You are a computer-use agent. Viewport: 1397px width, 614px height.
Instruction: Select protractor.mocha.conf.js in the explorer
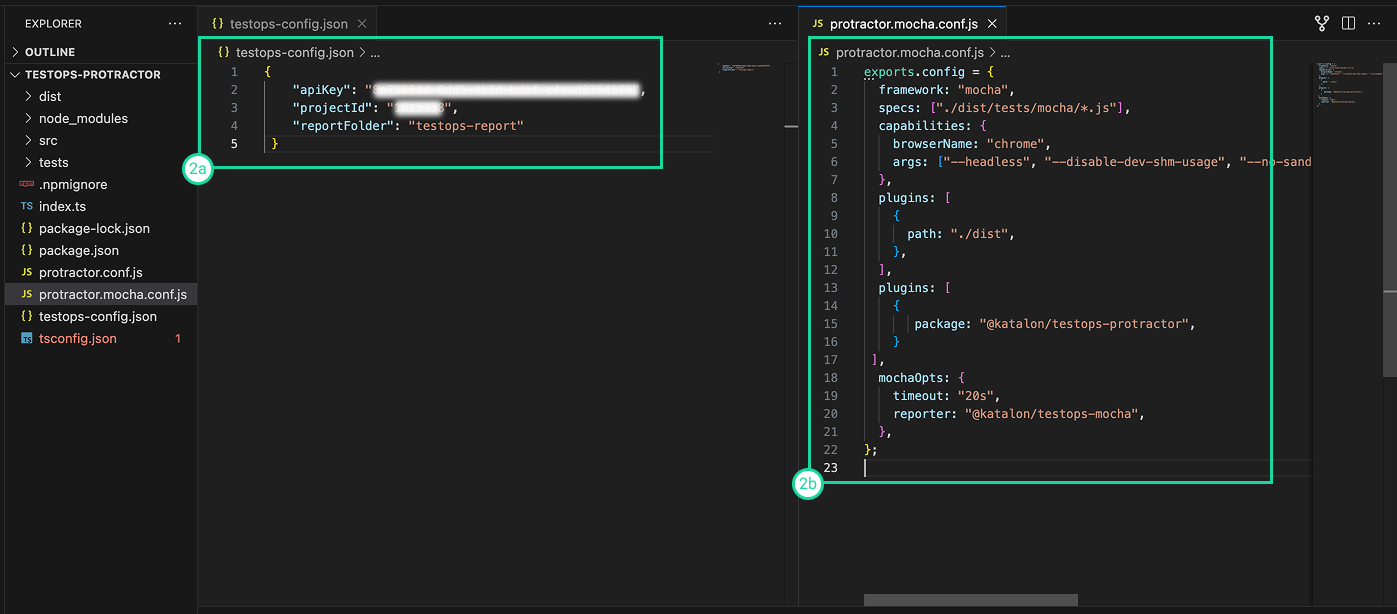[x=100, y=294]
